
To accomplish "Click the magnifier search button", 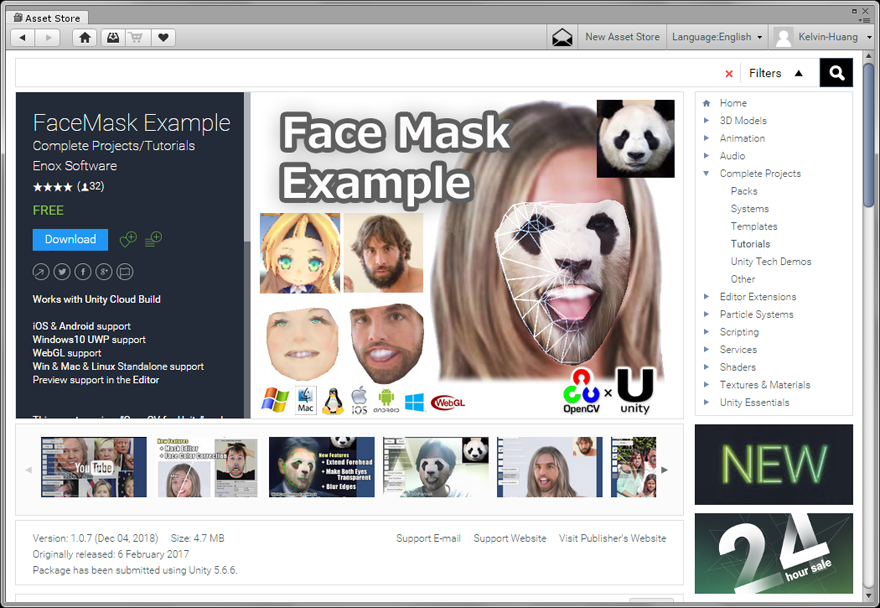I will 836,73.
